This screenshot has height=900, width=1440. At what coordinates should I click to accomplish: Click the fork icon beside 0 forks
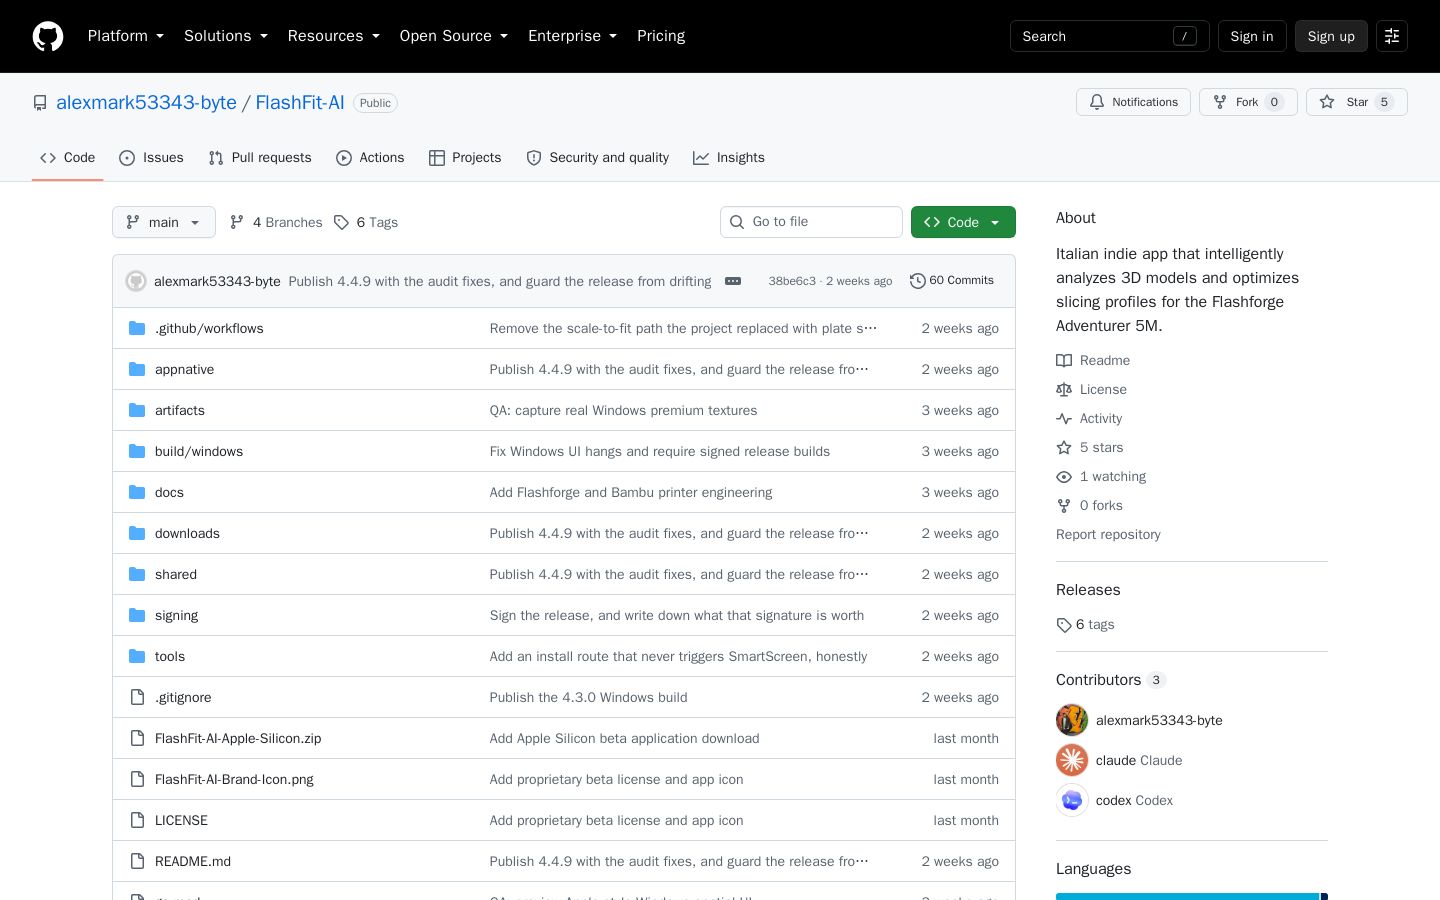tap(1064, 506)
